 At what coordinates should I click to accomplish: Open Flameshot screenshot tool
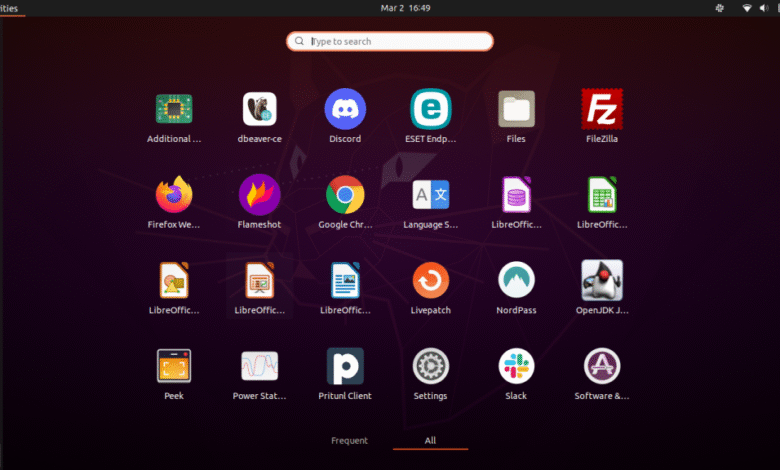pos(260,194)
